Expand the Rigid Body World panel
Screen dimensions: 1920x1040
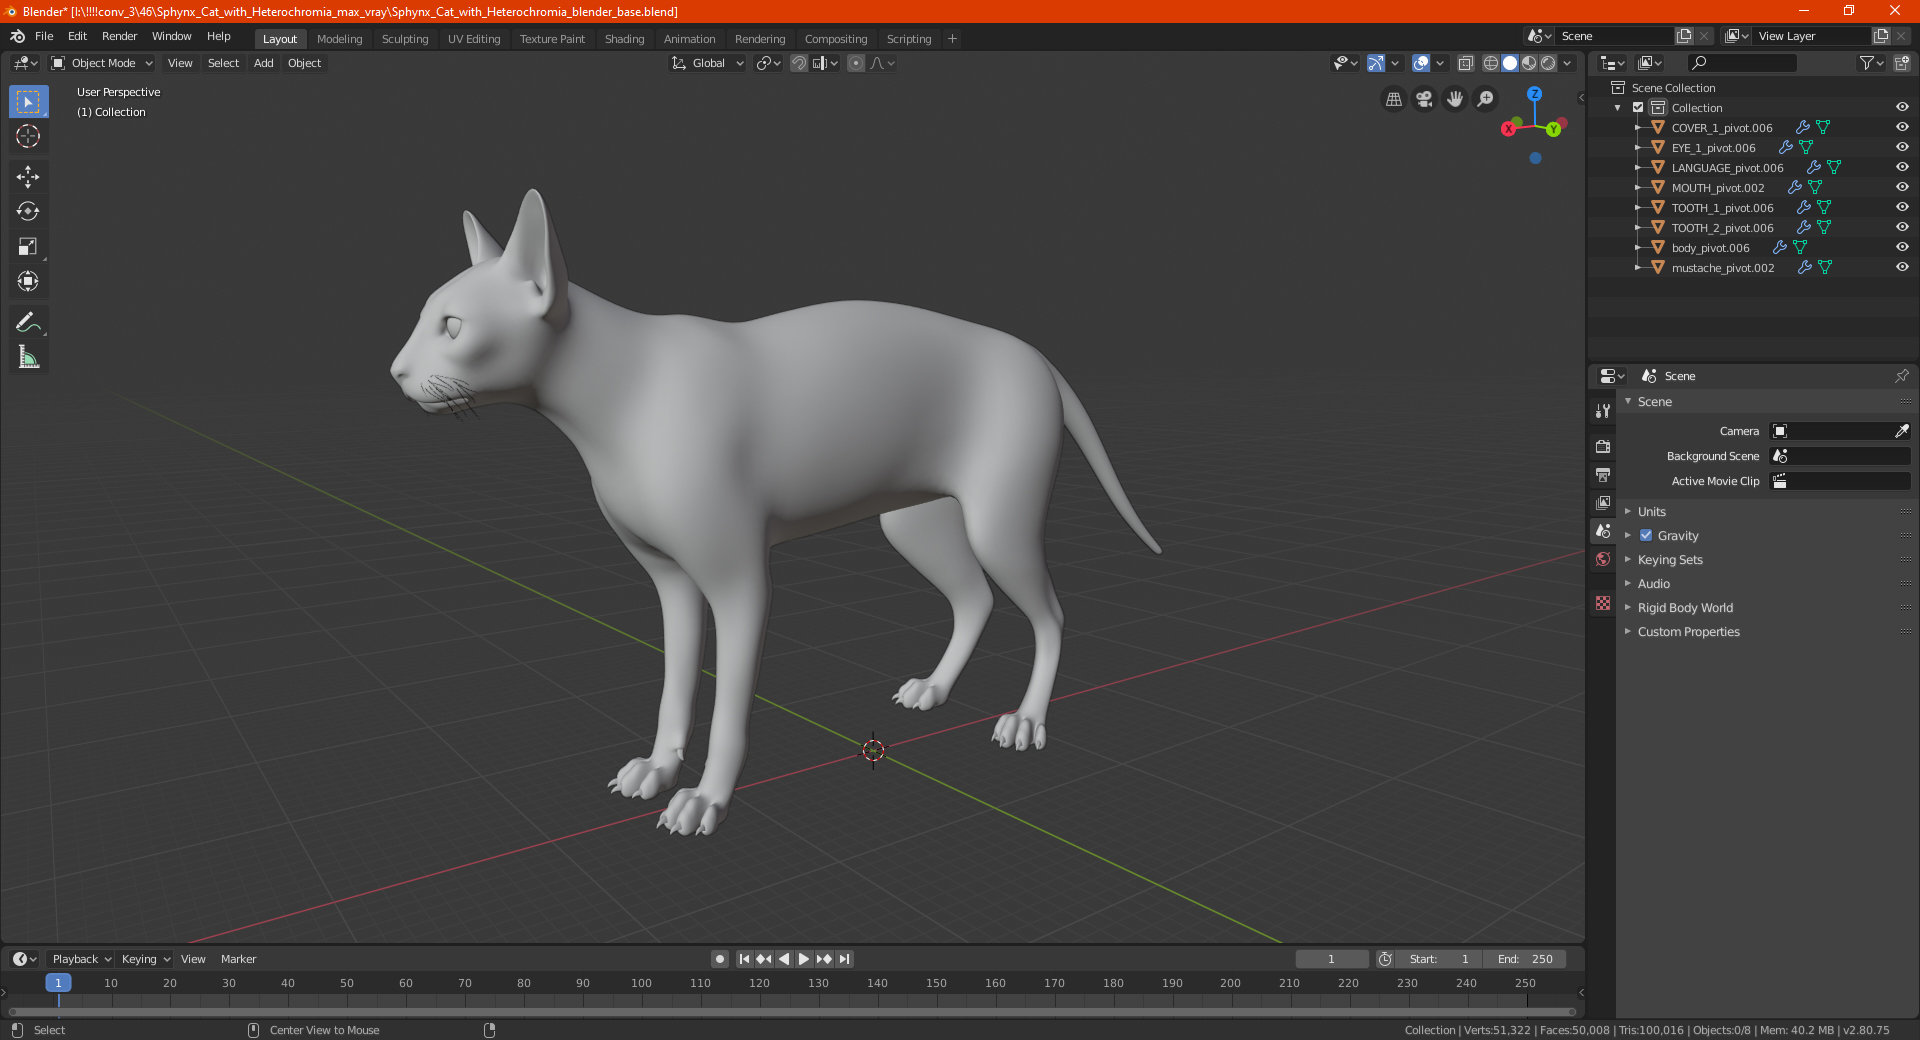(1685, 608)
